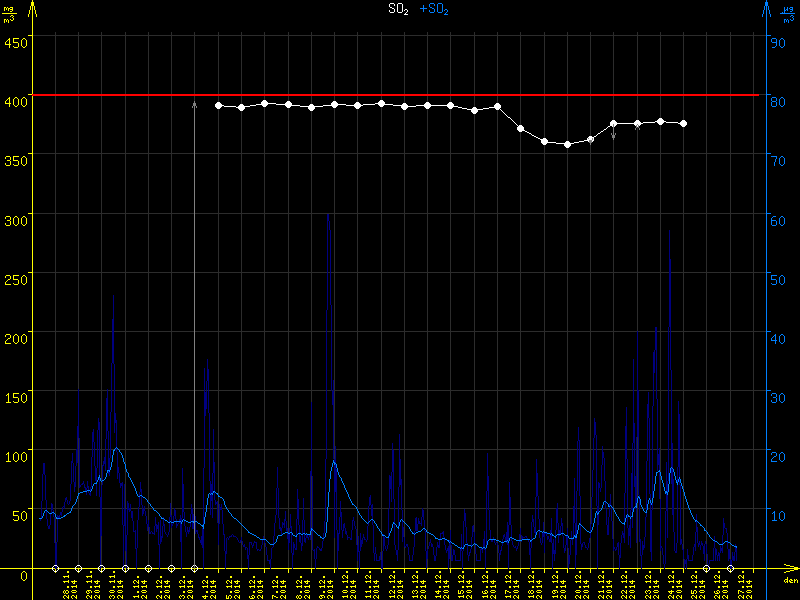Click the 'den' x-axis label
Screen dimensions: 800x600
(x=789, y=581)
